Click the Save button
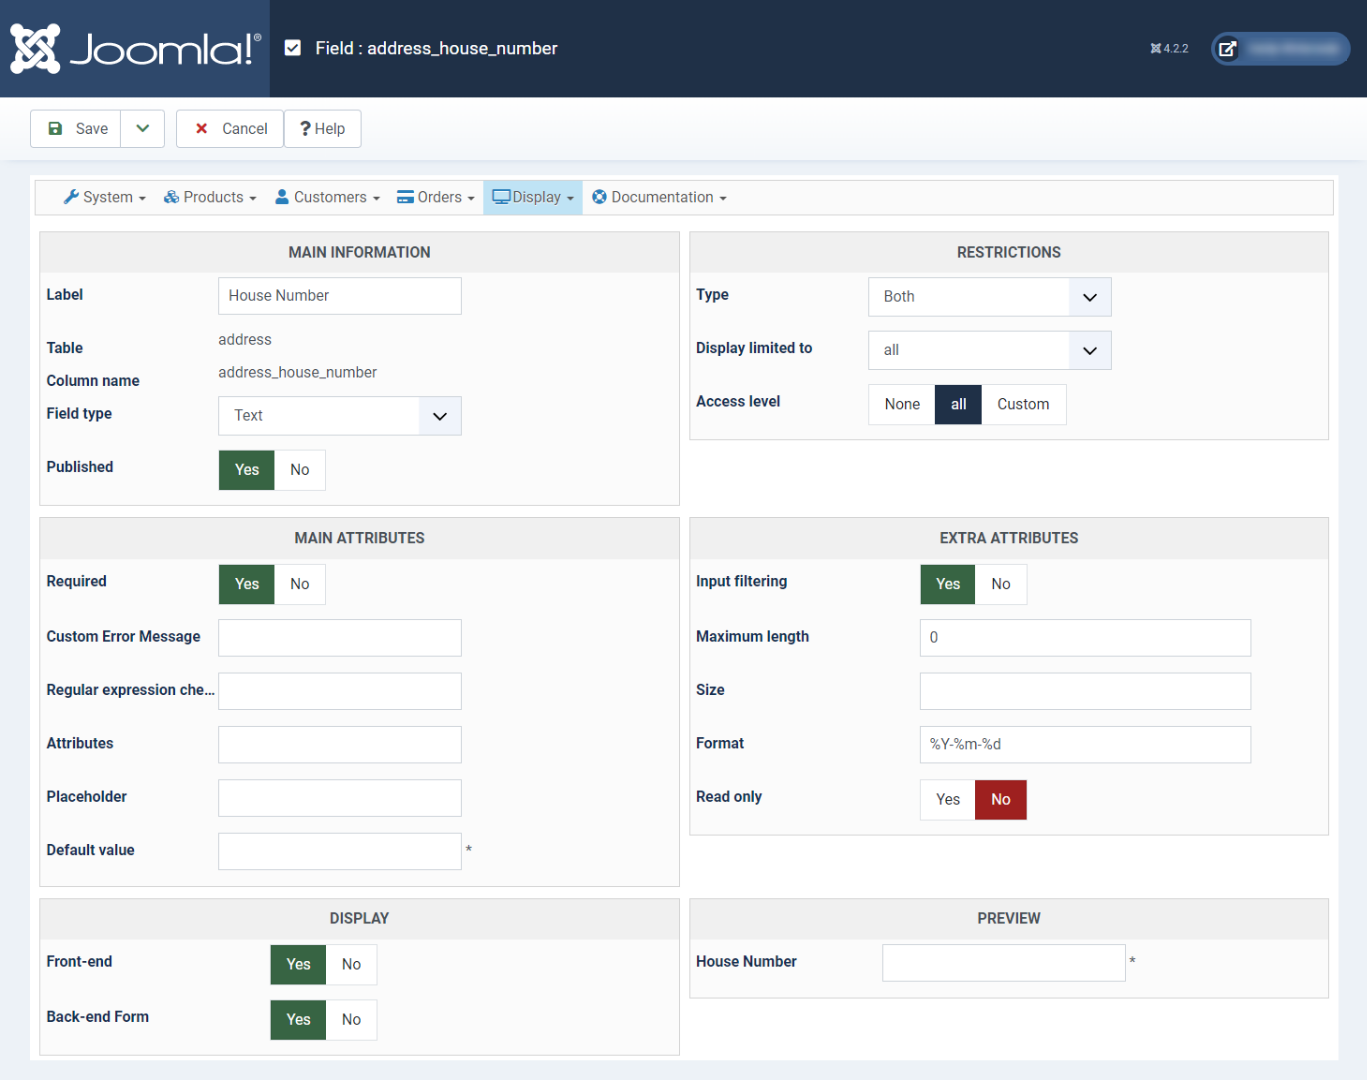 76,129
